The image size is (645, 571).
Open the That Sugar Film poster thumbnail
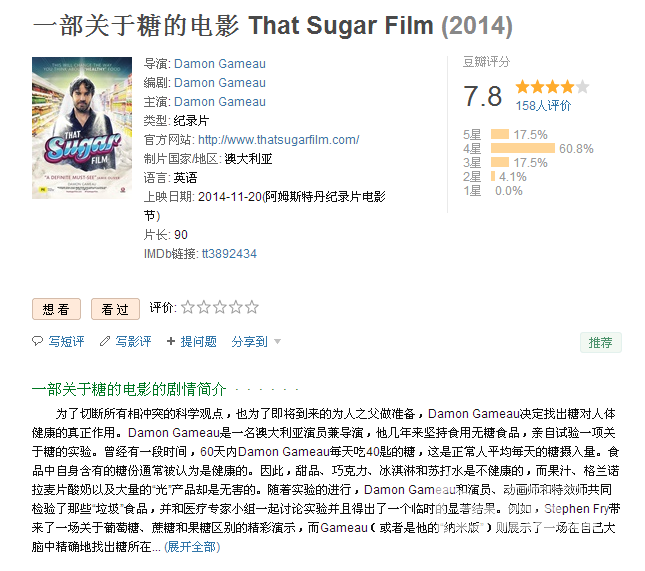pyautogui.click(x=82, y=128)
